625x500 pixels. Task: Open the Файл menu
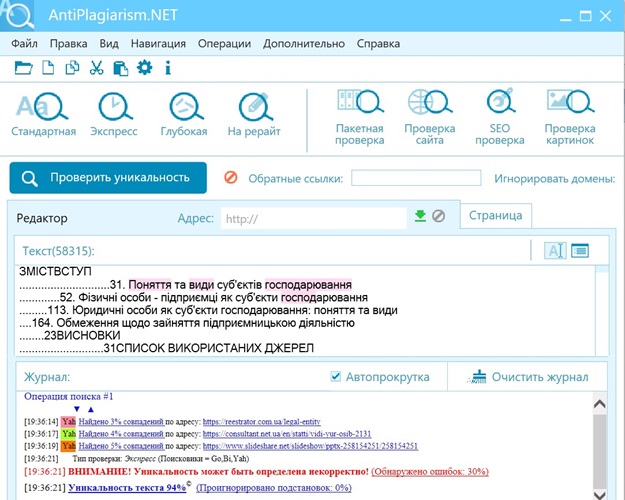click(x=24, y=43)
